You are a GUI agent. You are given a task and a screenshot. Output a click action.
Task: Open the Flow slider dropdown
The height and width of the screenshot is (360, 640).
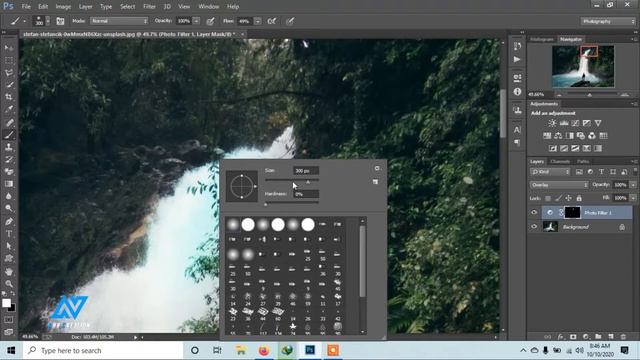point(258,21)
